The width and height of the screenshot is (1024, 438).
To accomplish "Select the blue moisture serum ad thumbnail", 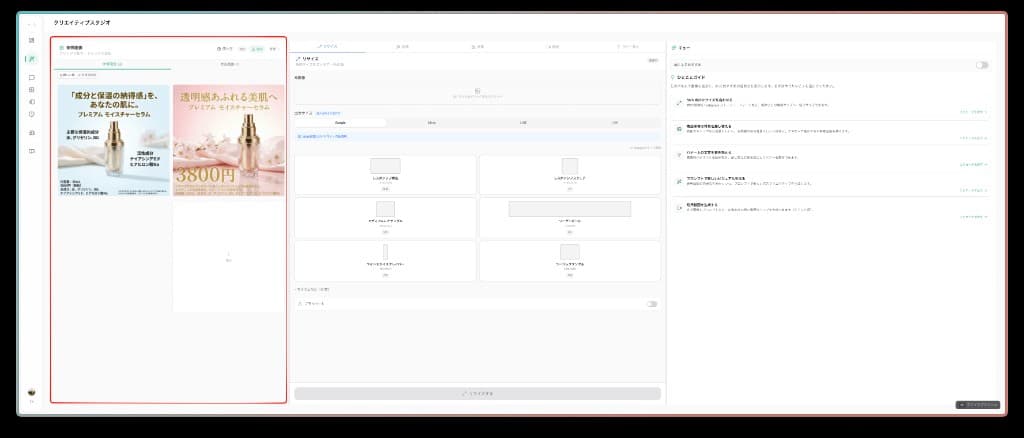I will [x=113, y=140].
